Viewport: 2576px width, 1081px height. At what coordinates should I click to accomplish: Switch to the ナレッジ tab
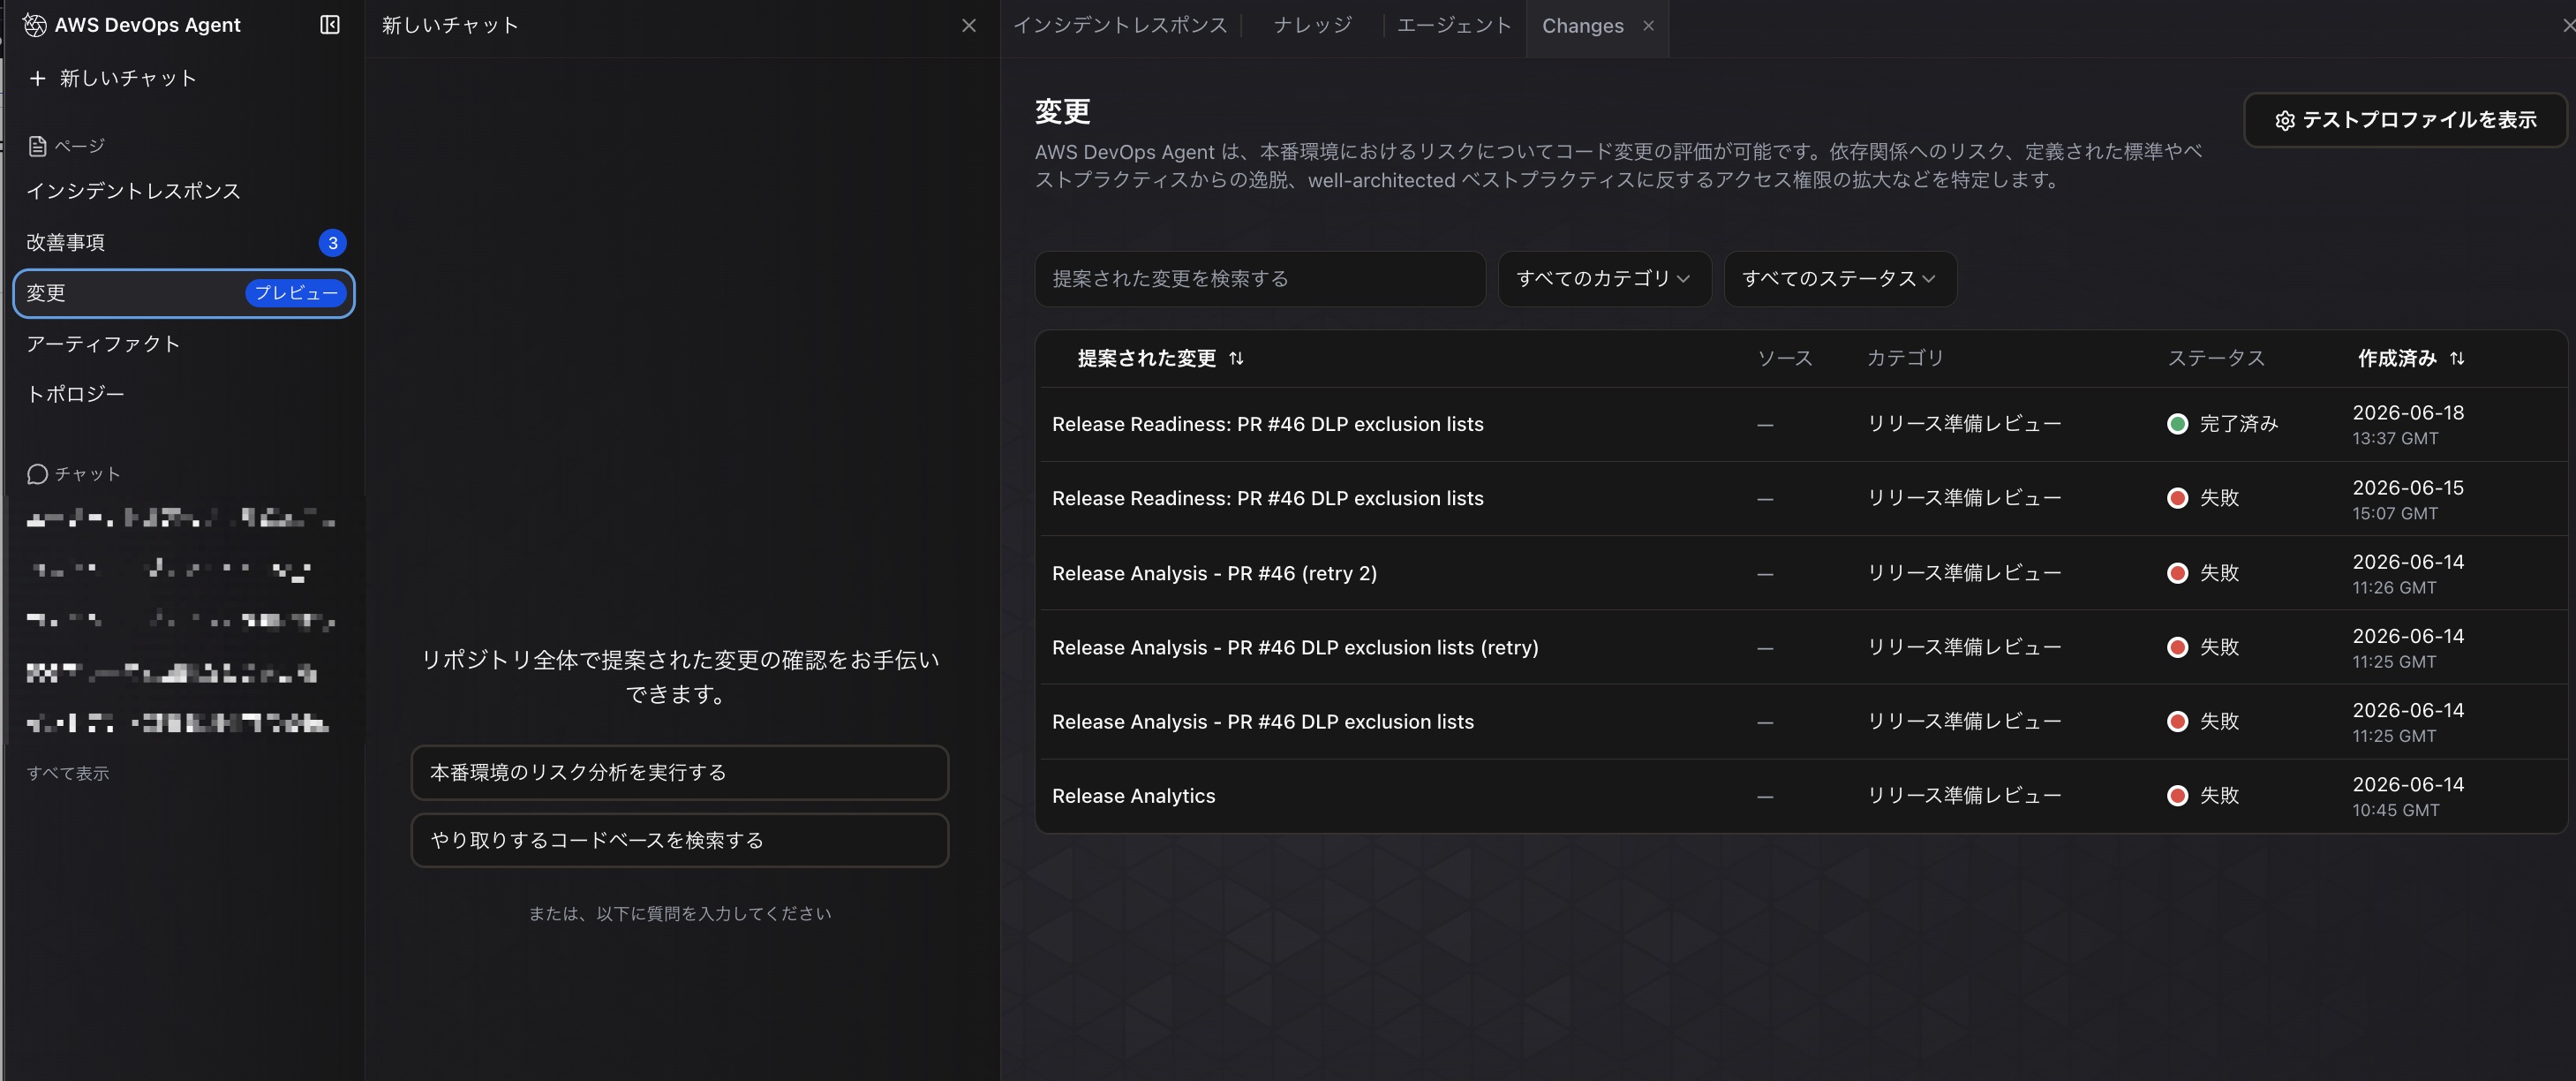coord(1312,26)
